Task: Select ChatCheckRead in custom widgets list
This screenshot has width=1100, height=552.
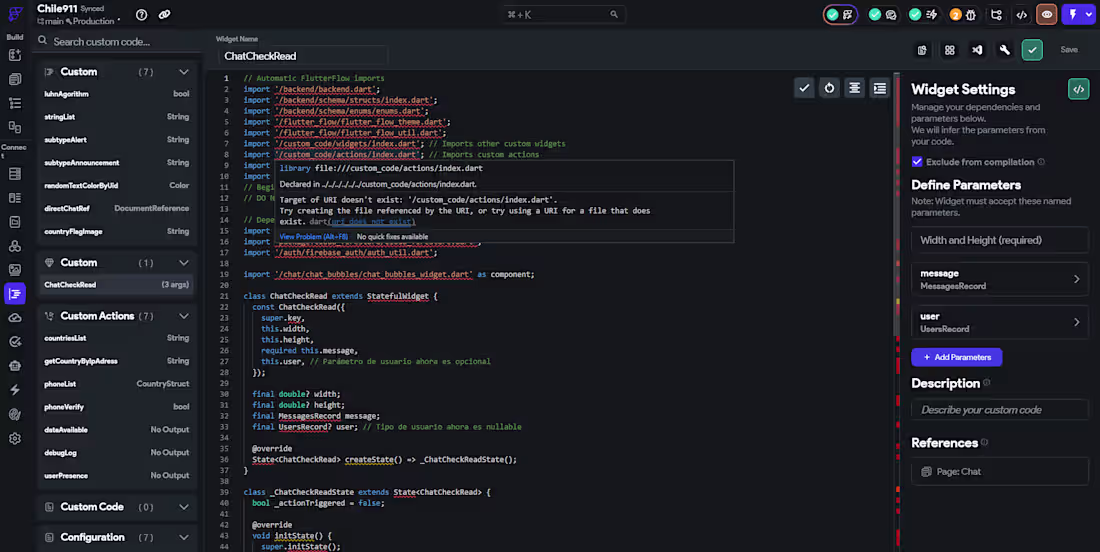Action: [x=70, y=285]
